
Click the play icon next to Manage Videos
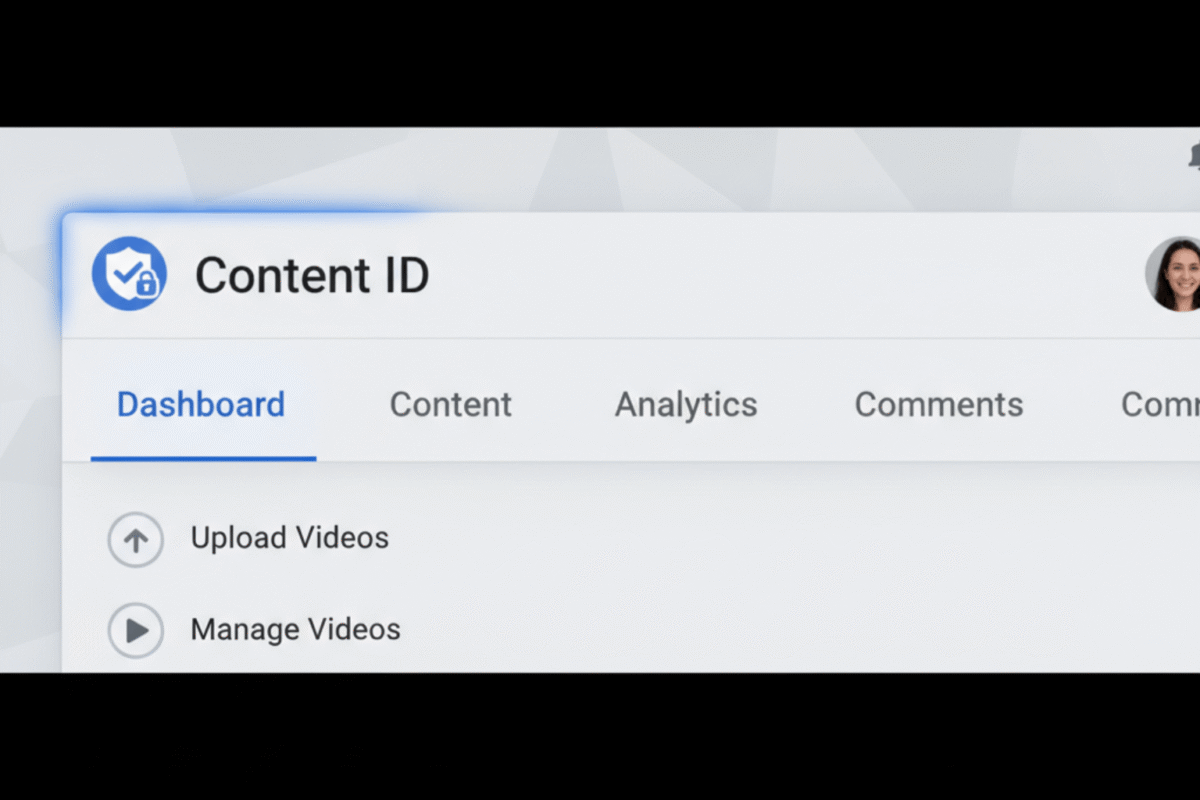pyautogui.click(x=135, y=631)
